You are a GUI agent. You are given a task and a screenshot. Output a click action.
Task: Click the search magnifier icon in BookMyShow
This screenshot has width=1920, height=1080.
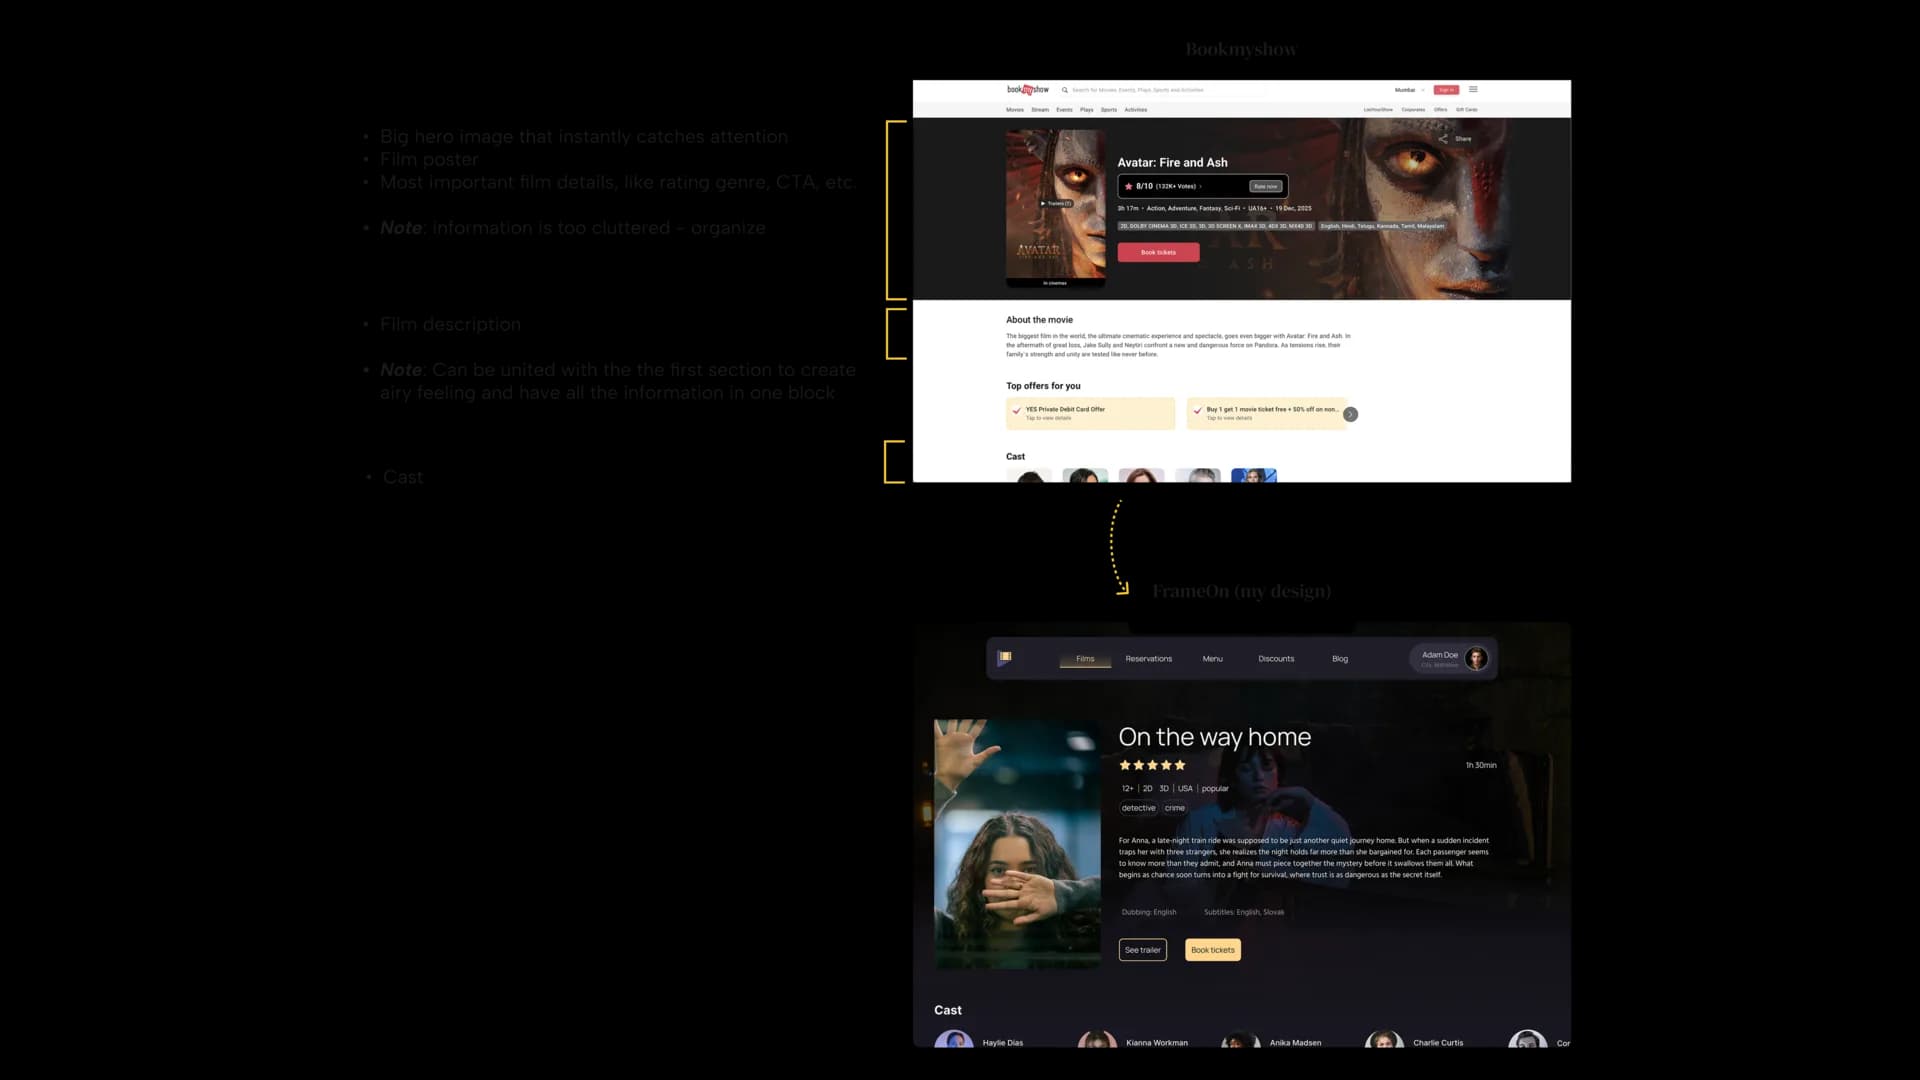1064,90
